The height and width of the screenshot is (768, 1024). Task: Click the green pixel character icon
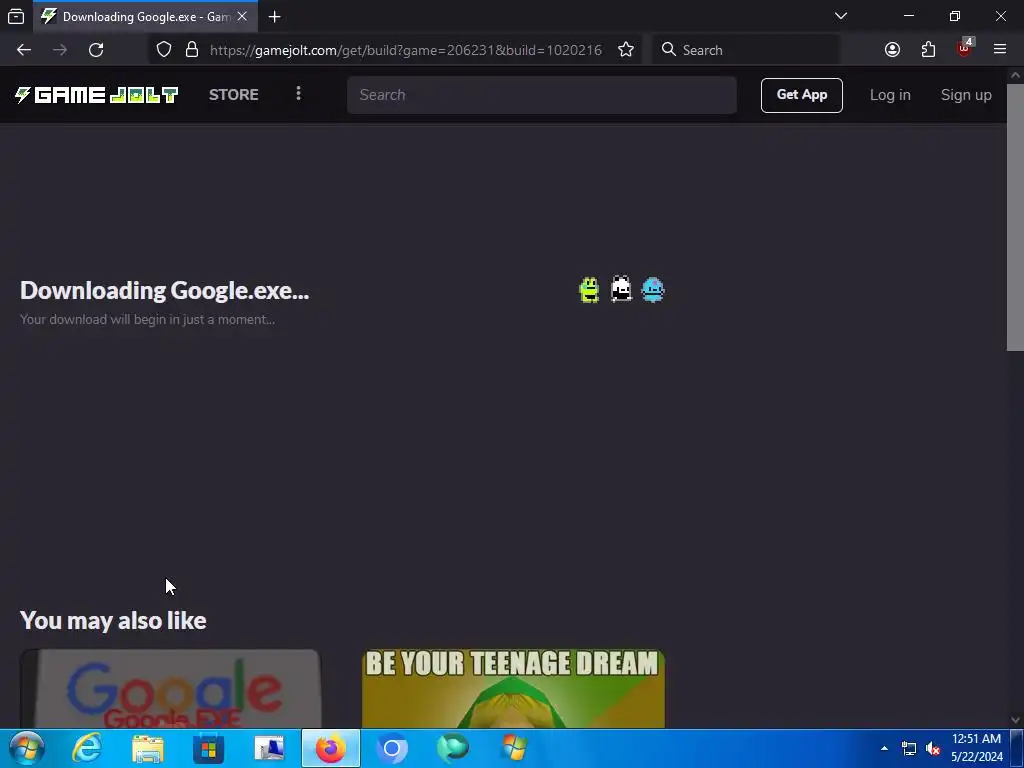(x=589, y=289)
